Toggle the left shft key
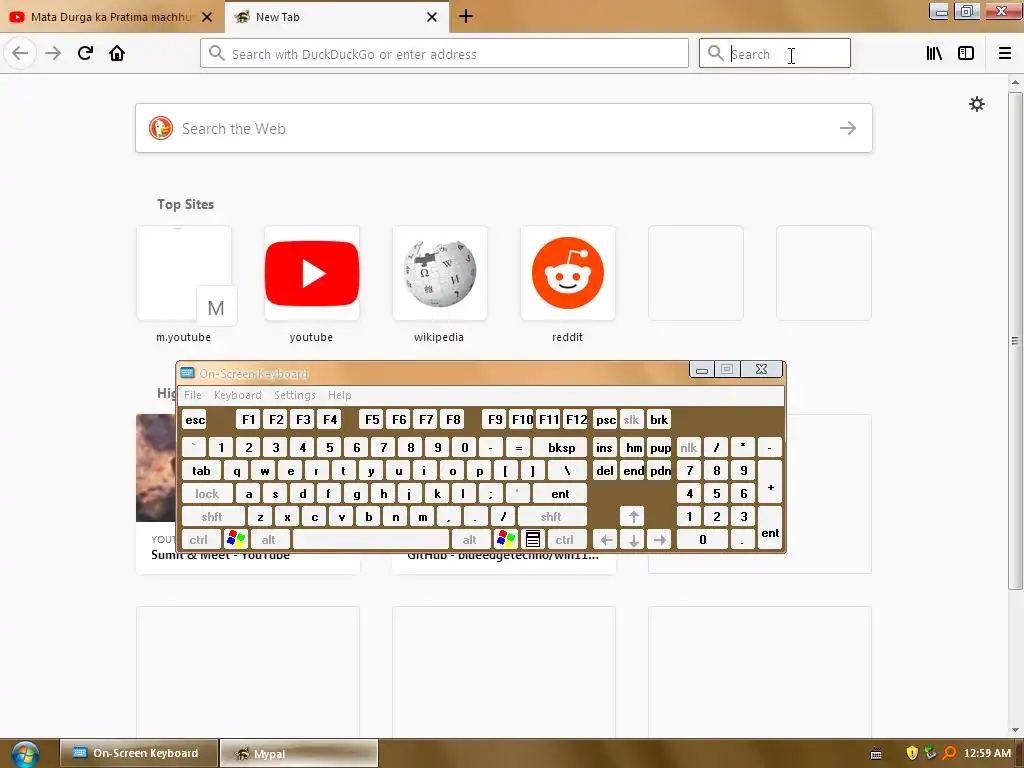 point(212,517)
